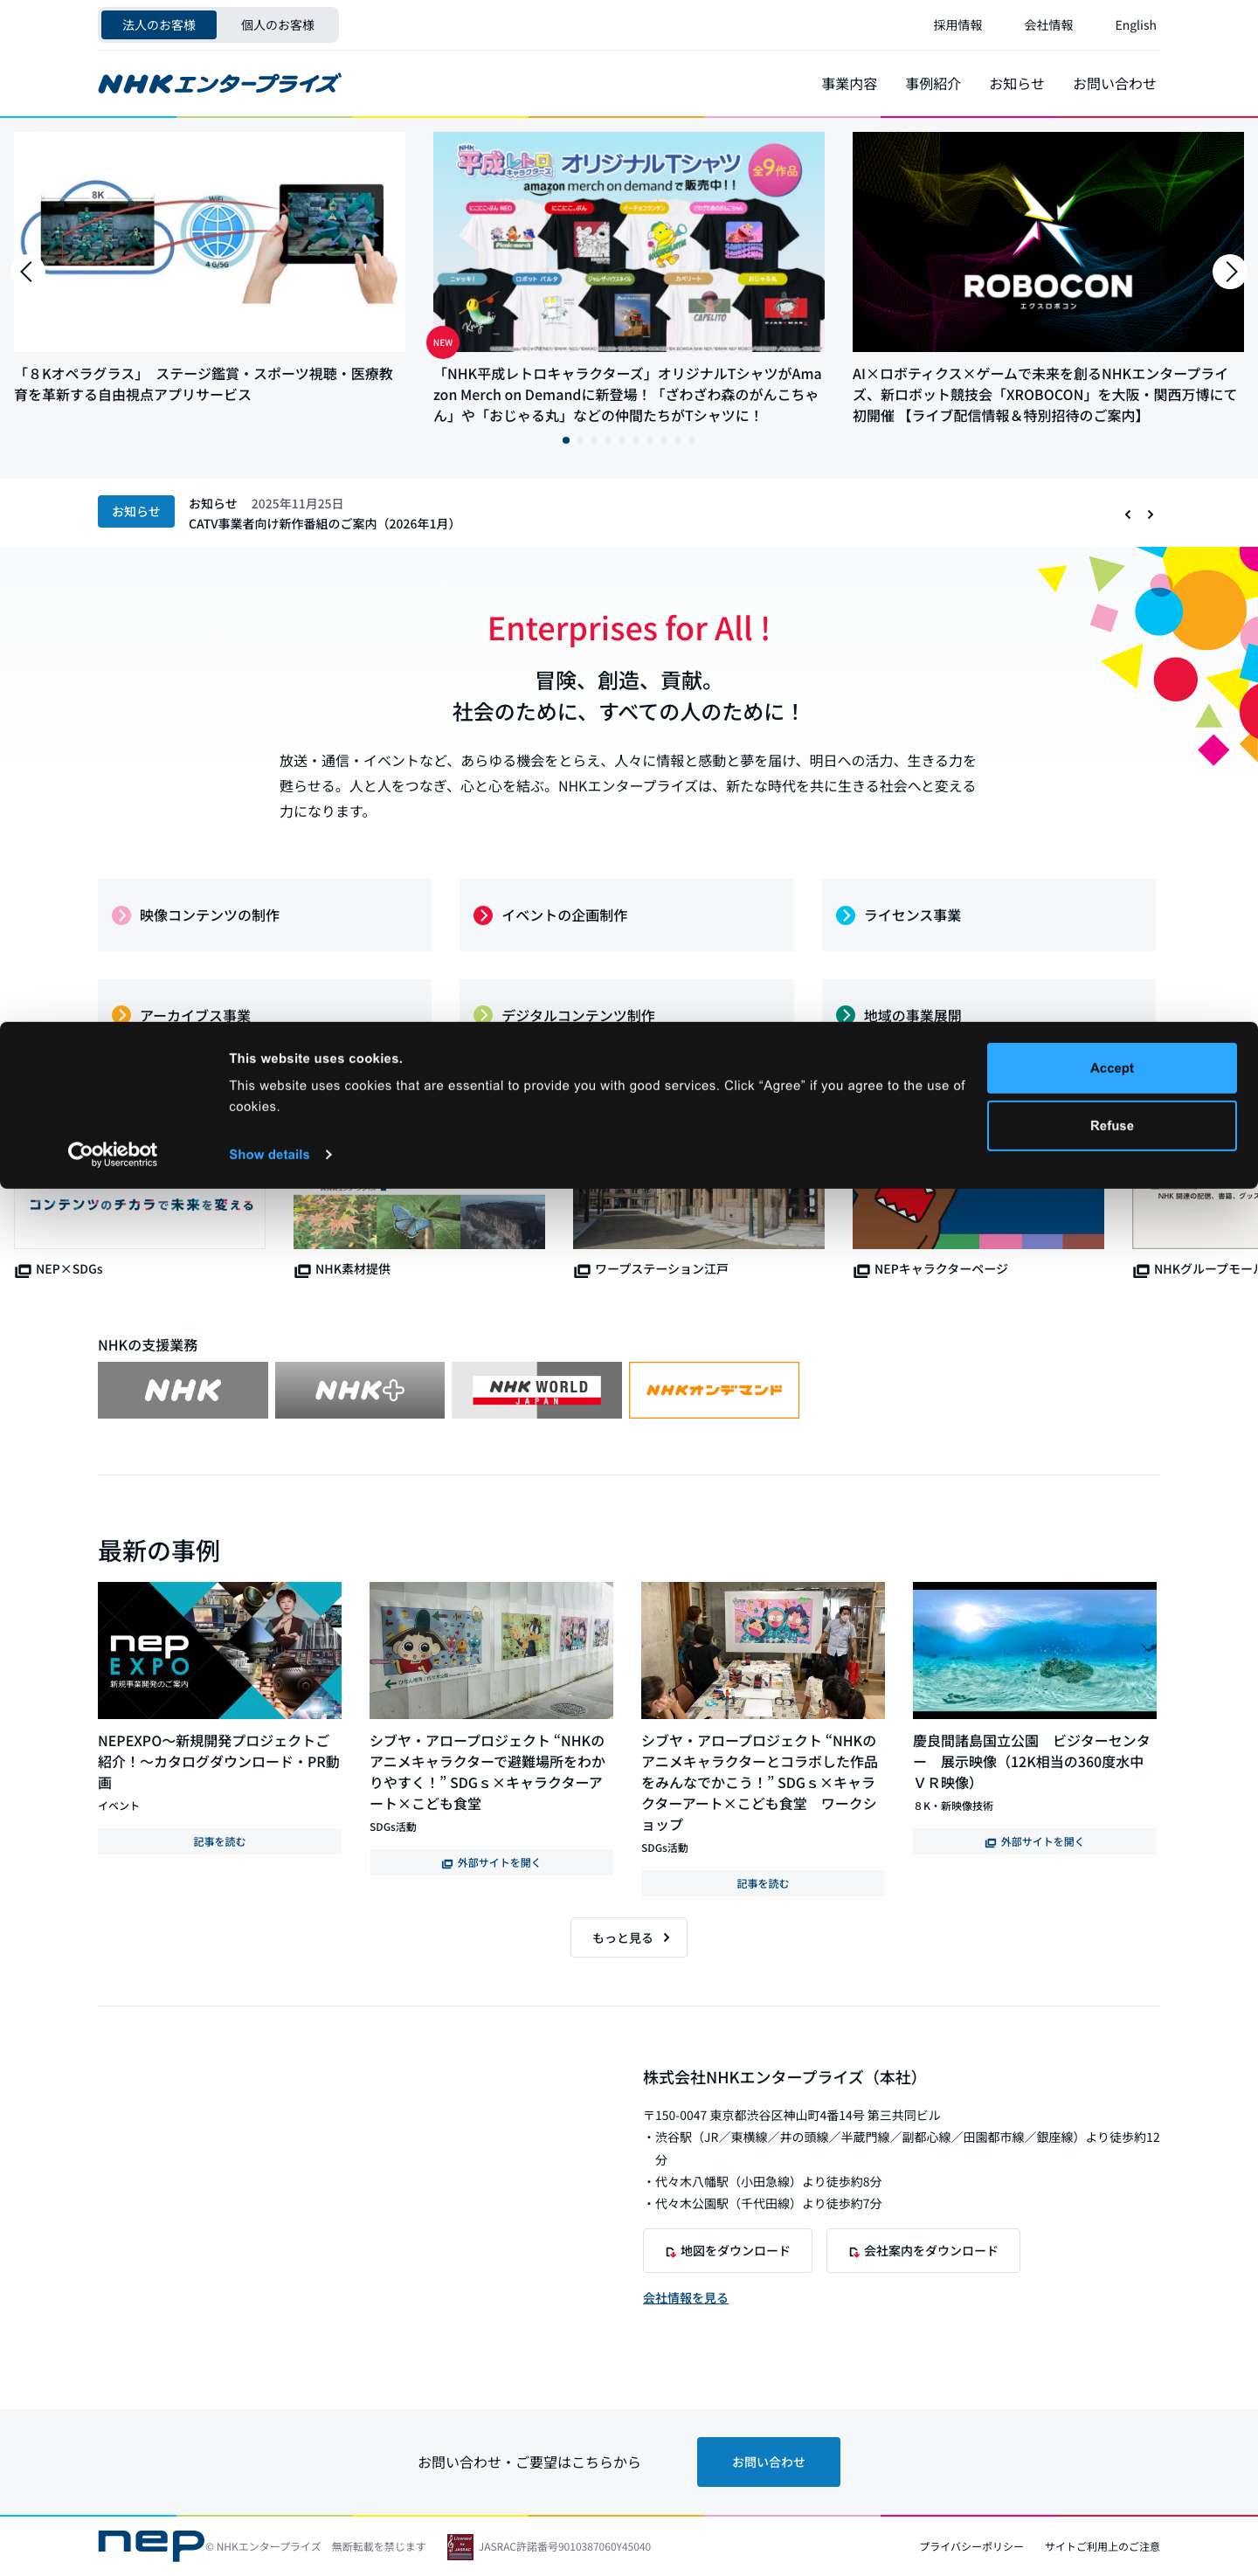Viewport: 1258px width, 2576px height.
Task: Open お問い合わせ menu item
Action: click(x=1114, y=84)
